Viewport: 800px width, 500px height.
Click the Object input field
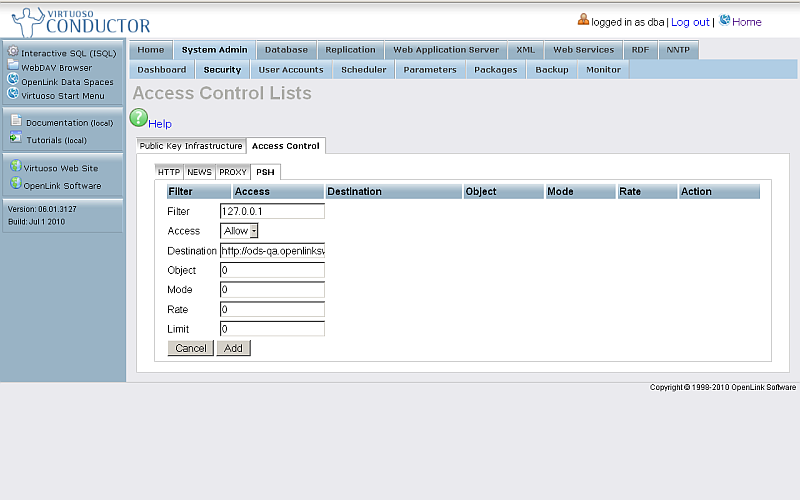point(272,270)
